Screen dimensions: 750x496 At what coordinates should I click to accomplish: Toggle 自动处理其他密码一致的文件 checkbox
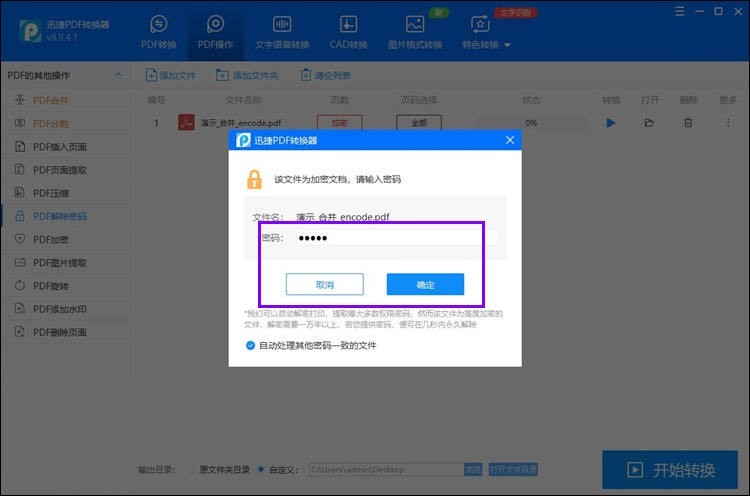(250, 345)
